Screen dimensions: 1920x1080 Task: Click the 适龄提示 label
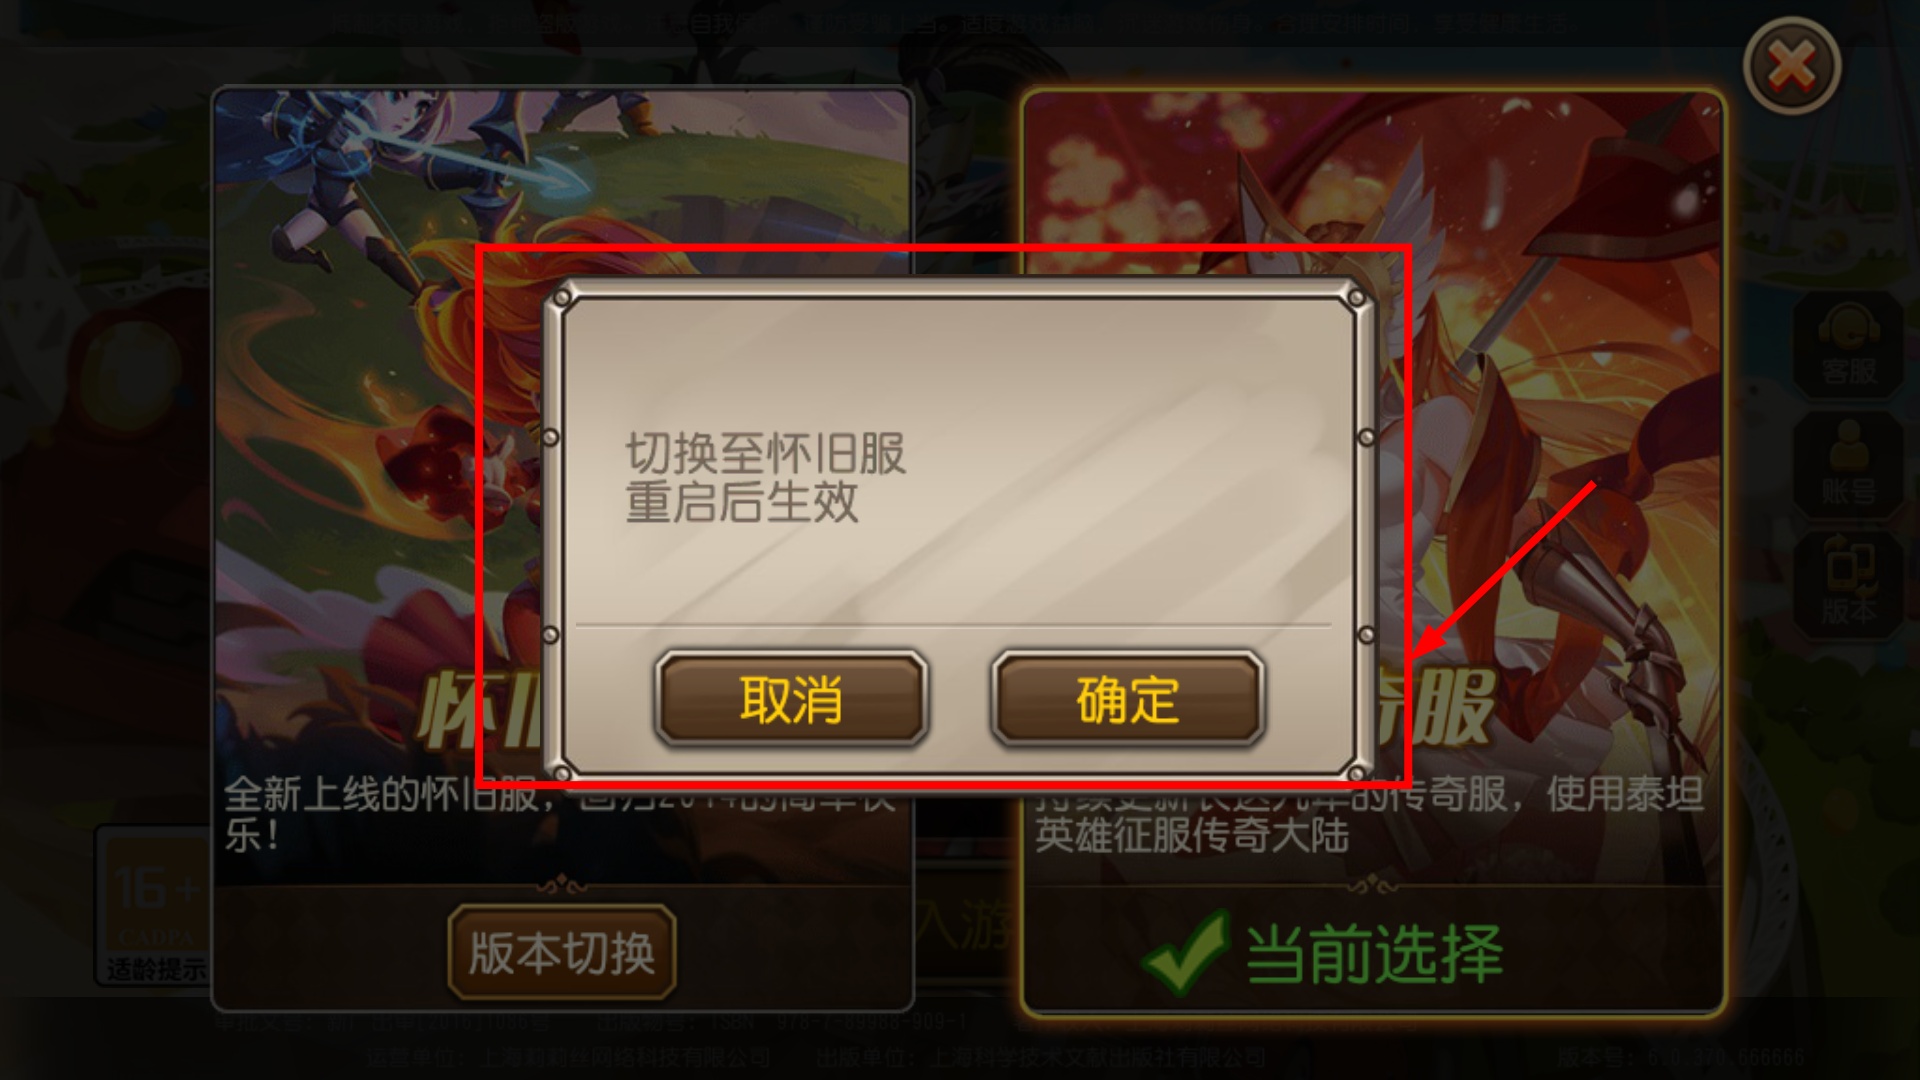pos(156,968)
